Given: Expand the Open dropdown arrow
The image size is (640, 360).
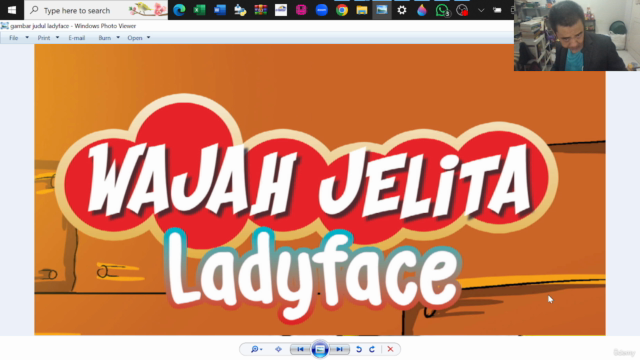Looking at the screenshot, I should (148, 38).
